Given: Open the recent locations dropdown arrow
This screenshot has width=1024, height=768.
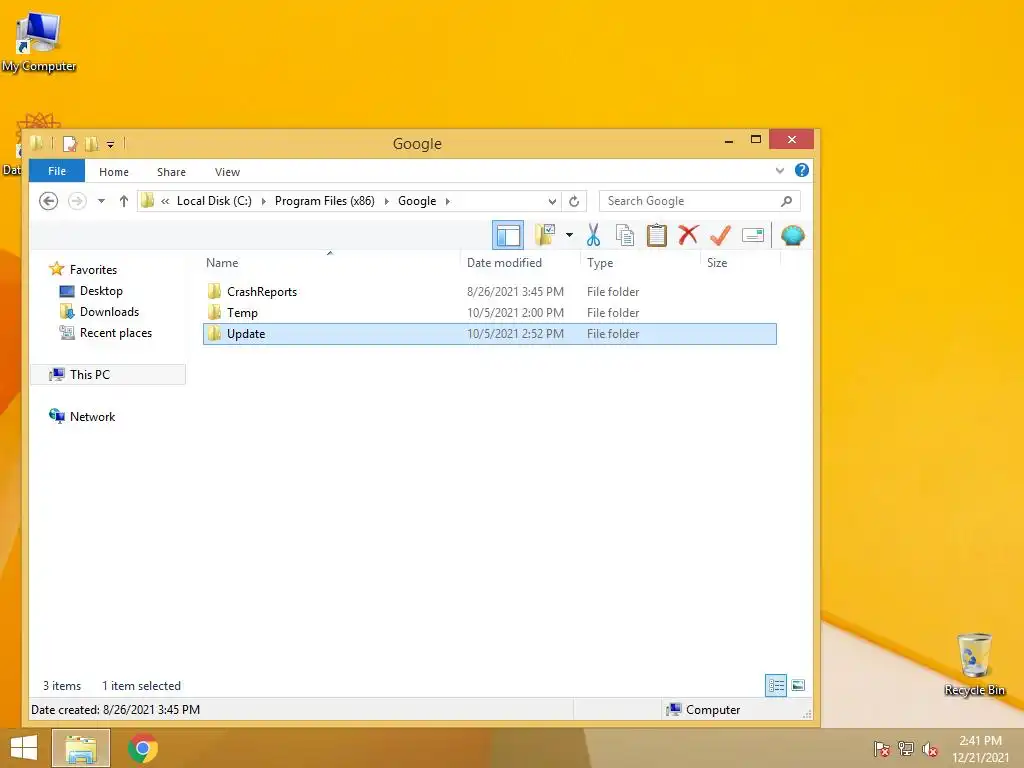Looking at the screenshot, I should [101, 201].
